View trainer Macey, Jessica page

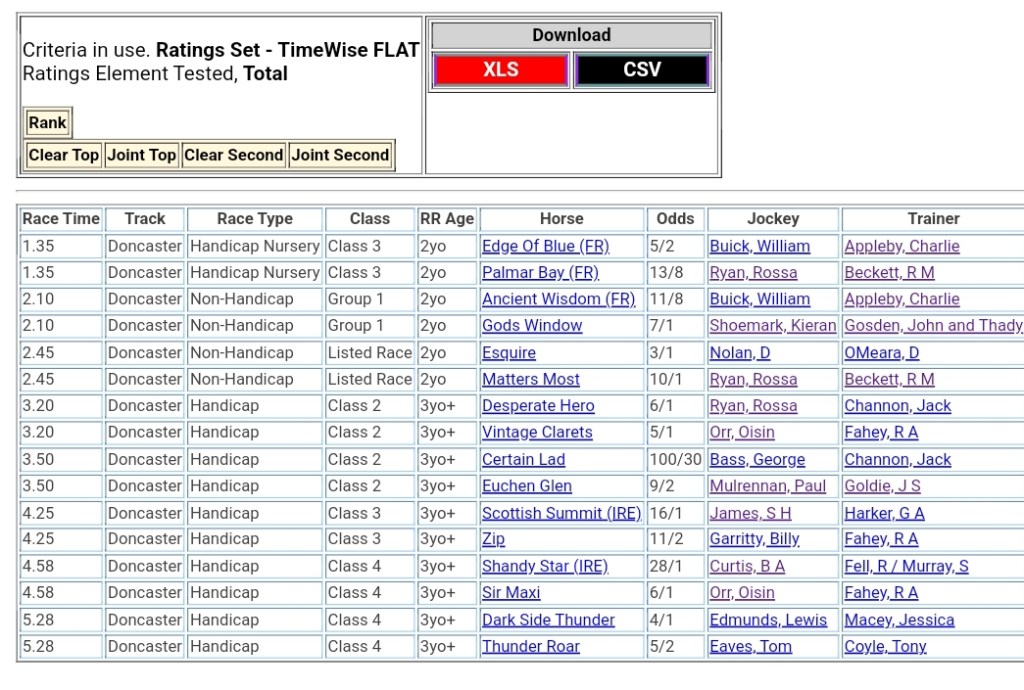(x=899, y=620)
